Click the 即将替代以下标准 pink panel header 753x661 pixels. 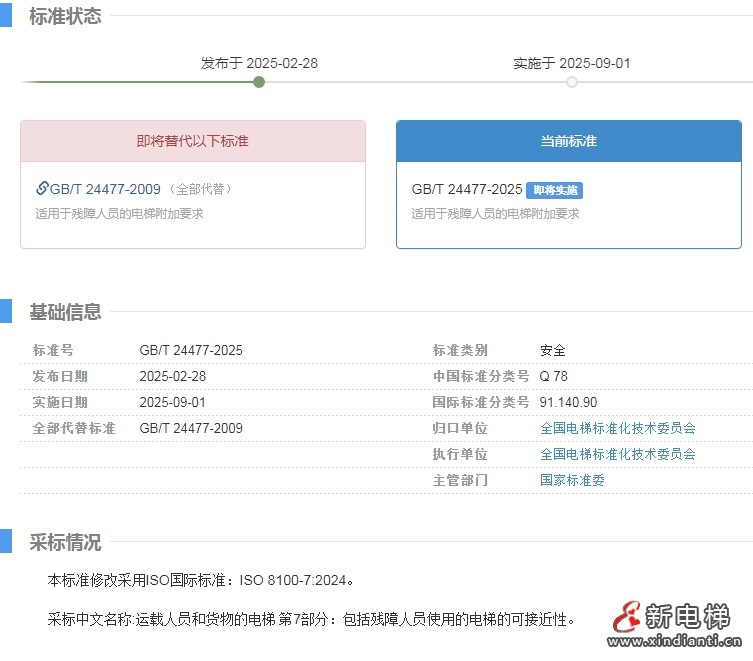click(193, 141)
